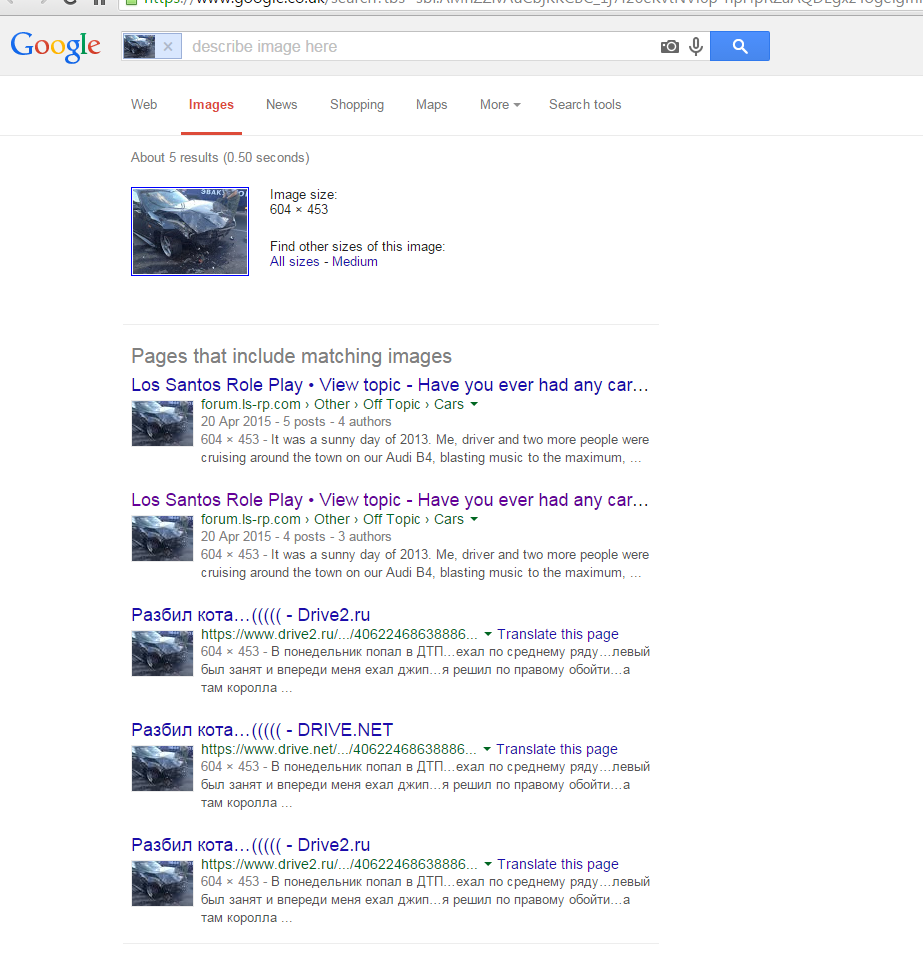Translate the first Drive2.ru page

click(x=558, y=634)
